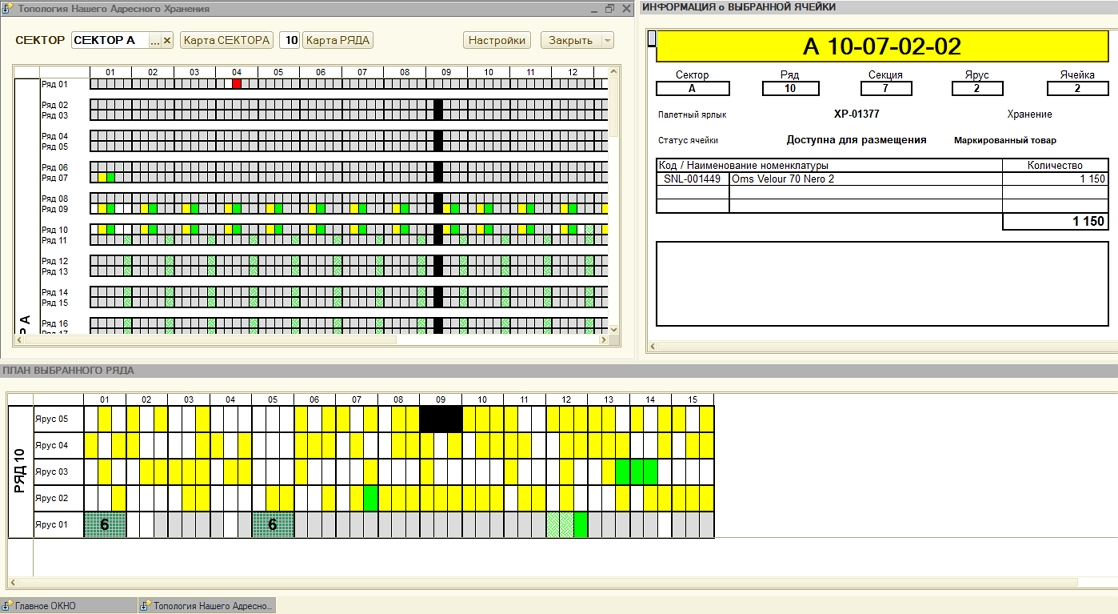Screen dimensions: 1118x614
Task: Select green cell in section 13 of Ярус 03
Action: 622,471
